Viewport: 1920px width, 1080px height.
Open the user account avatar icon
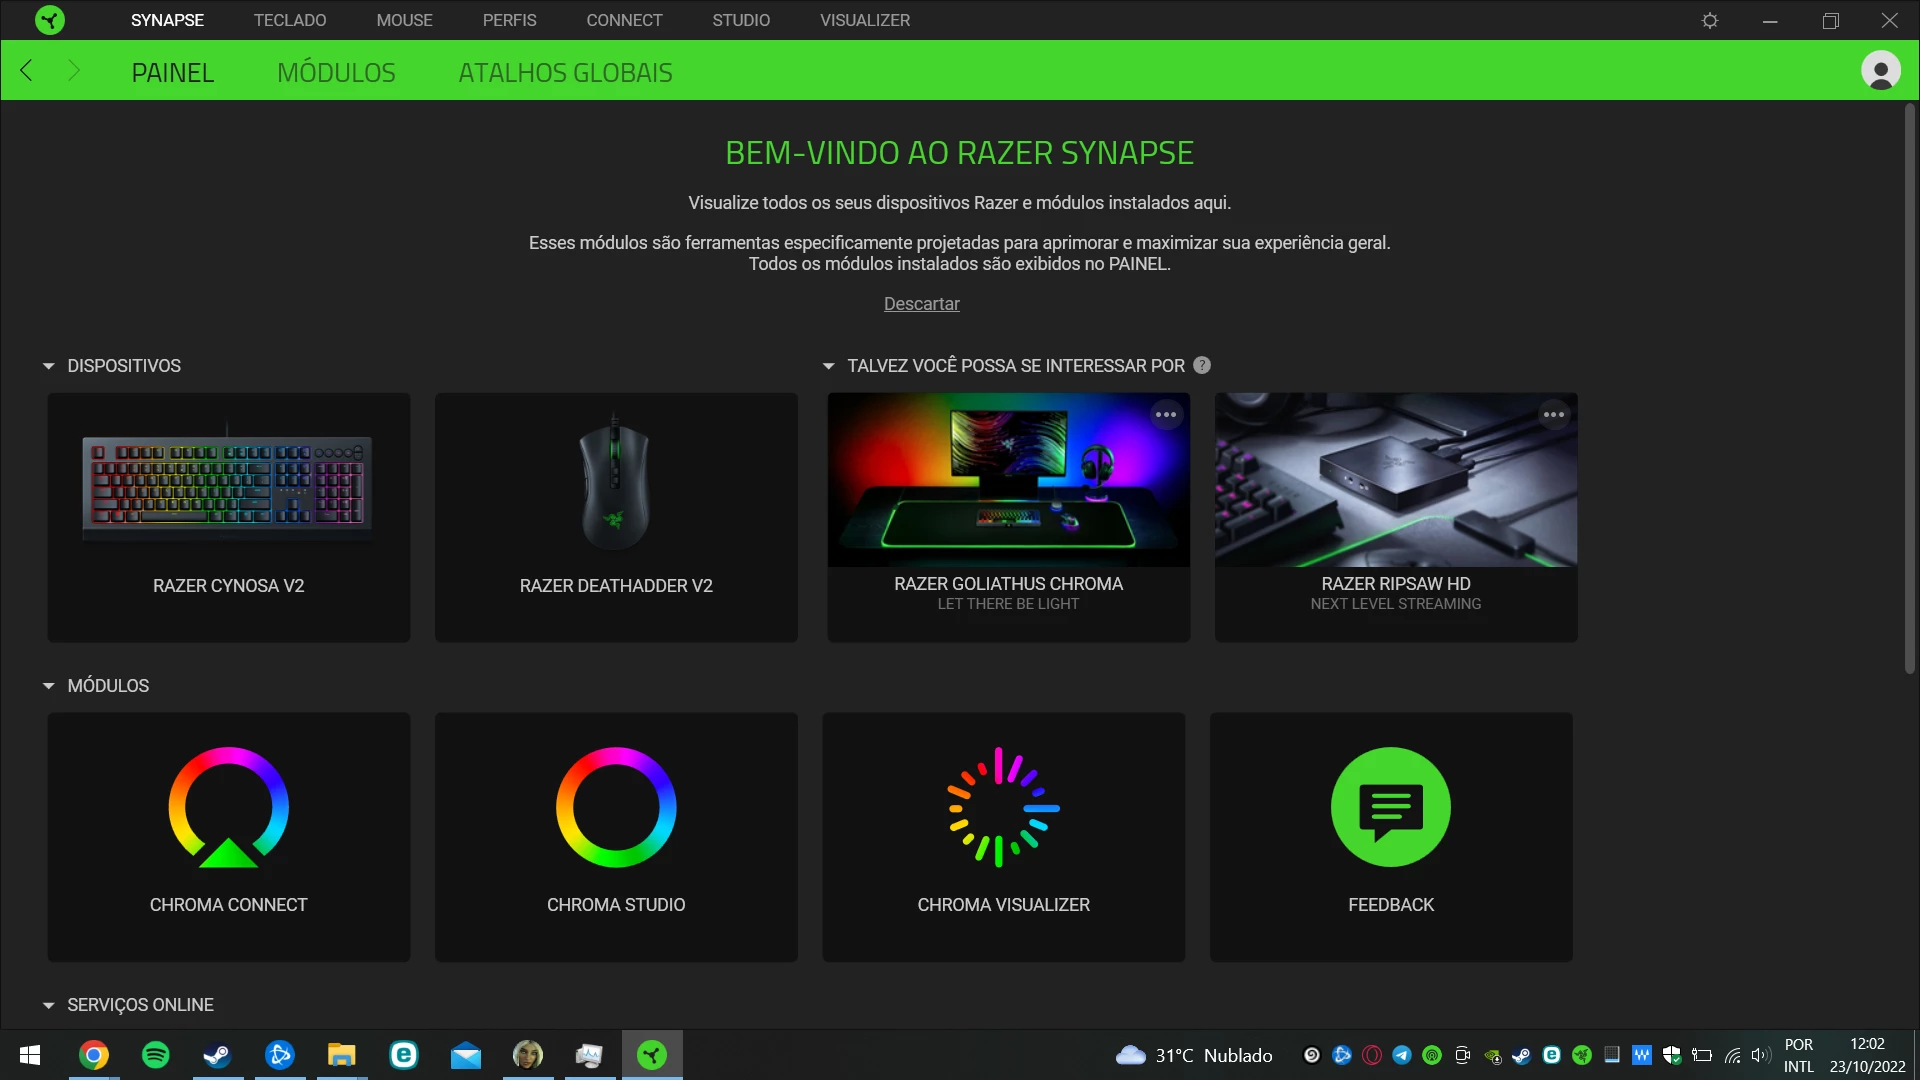point(1880,71)
